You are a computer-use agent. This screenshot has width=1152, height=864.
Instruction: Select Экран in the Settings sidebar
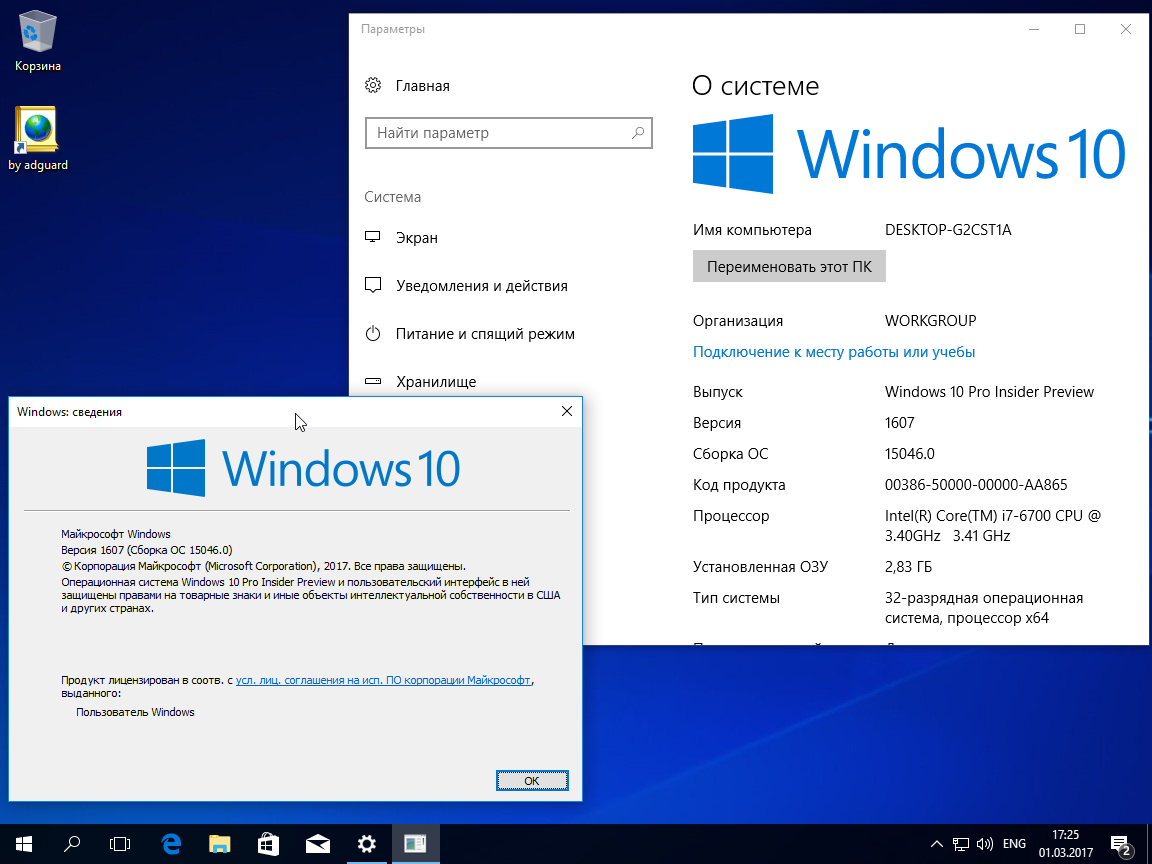point(417,238)
